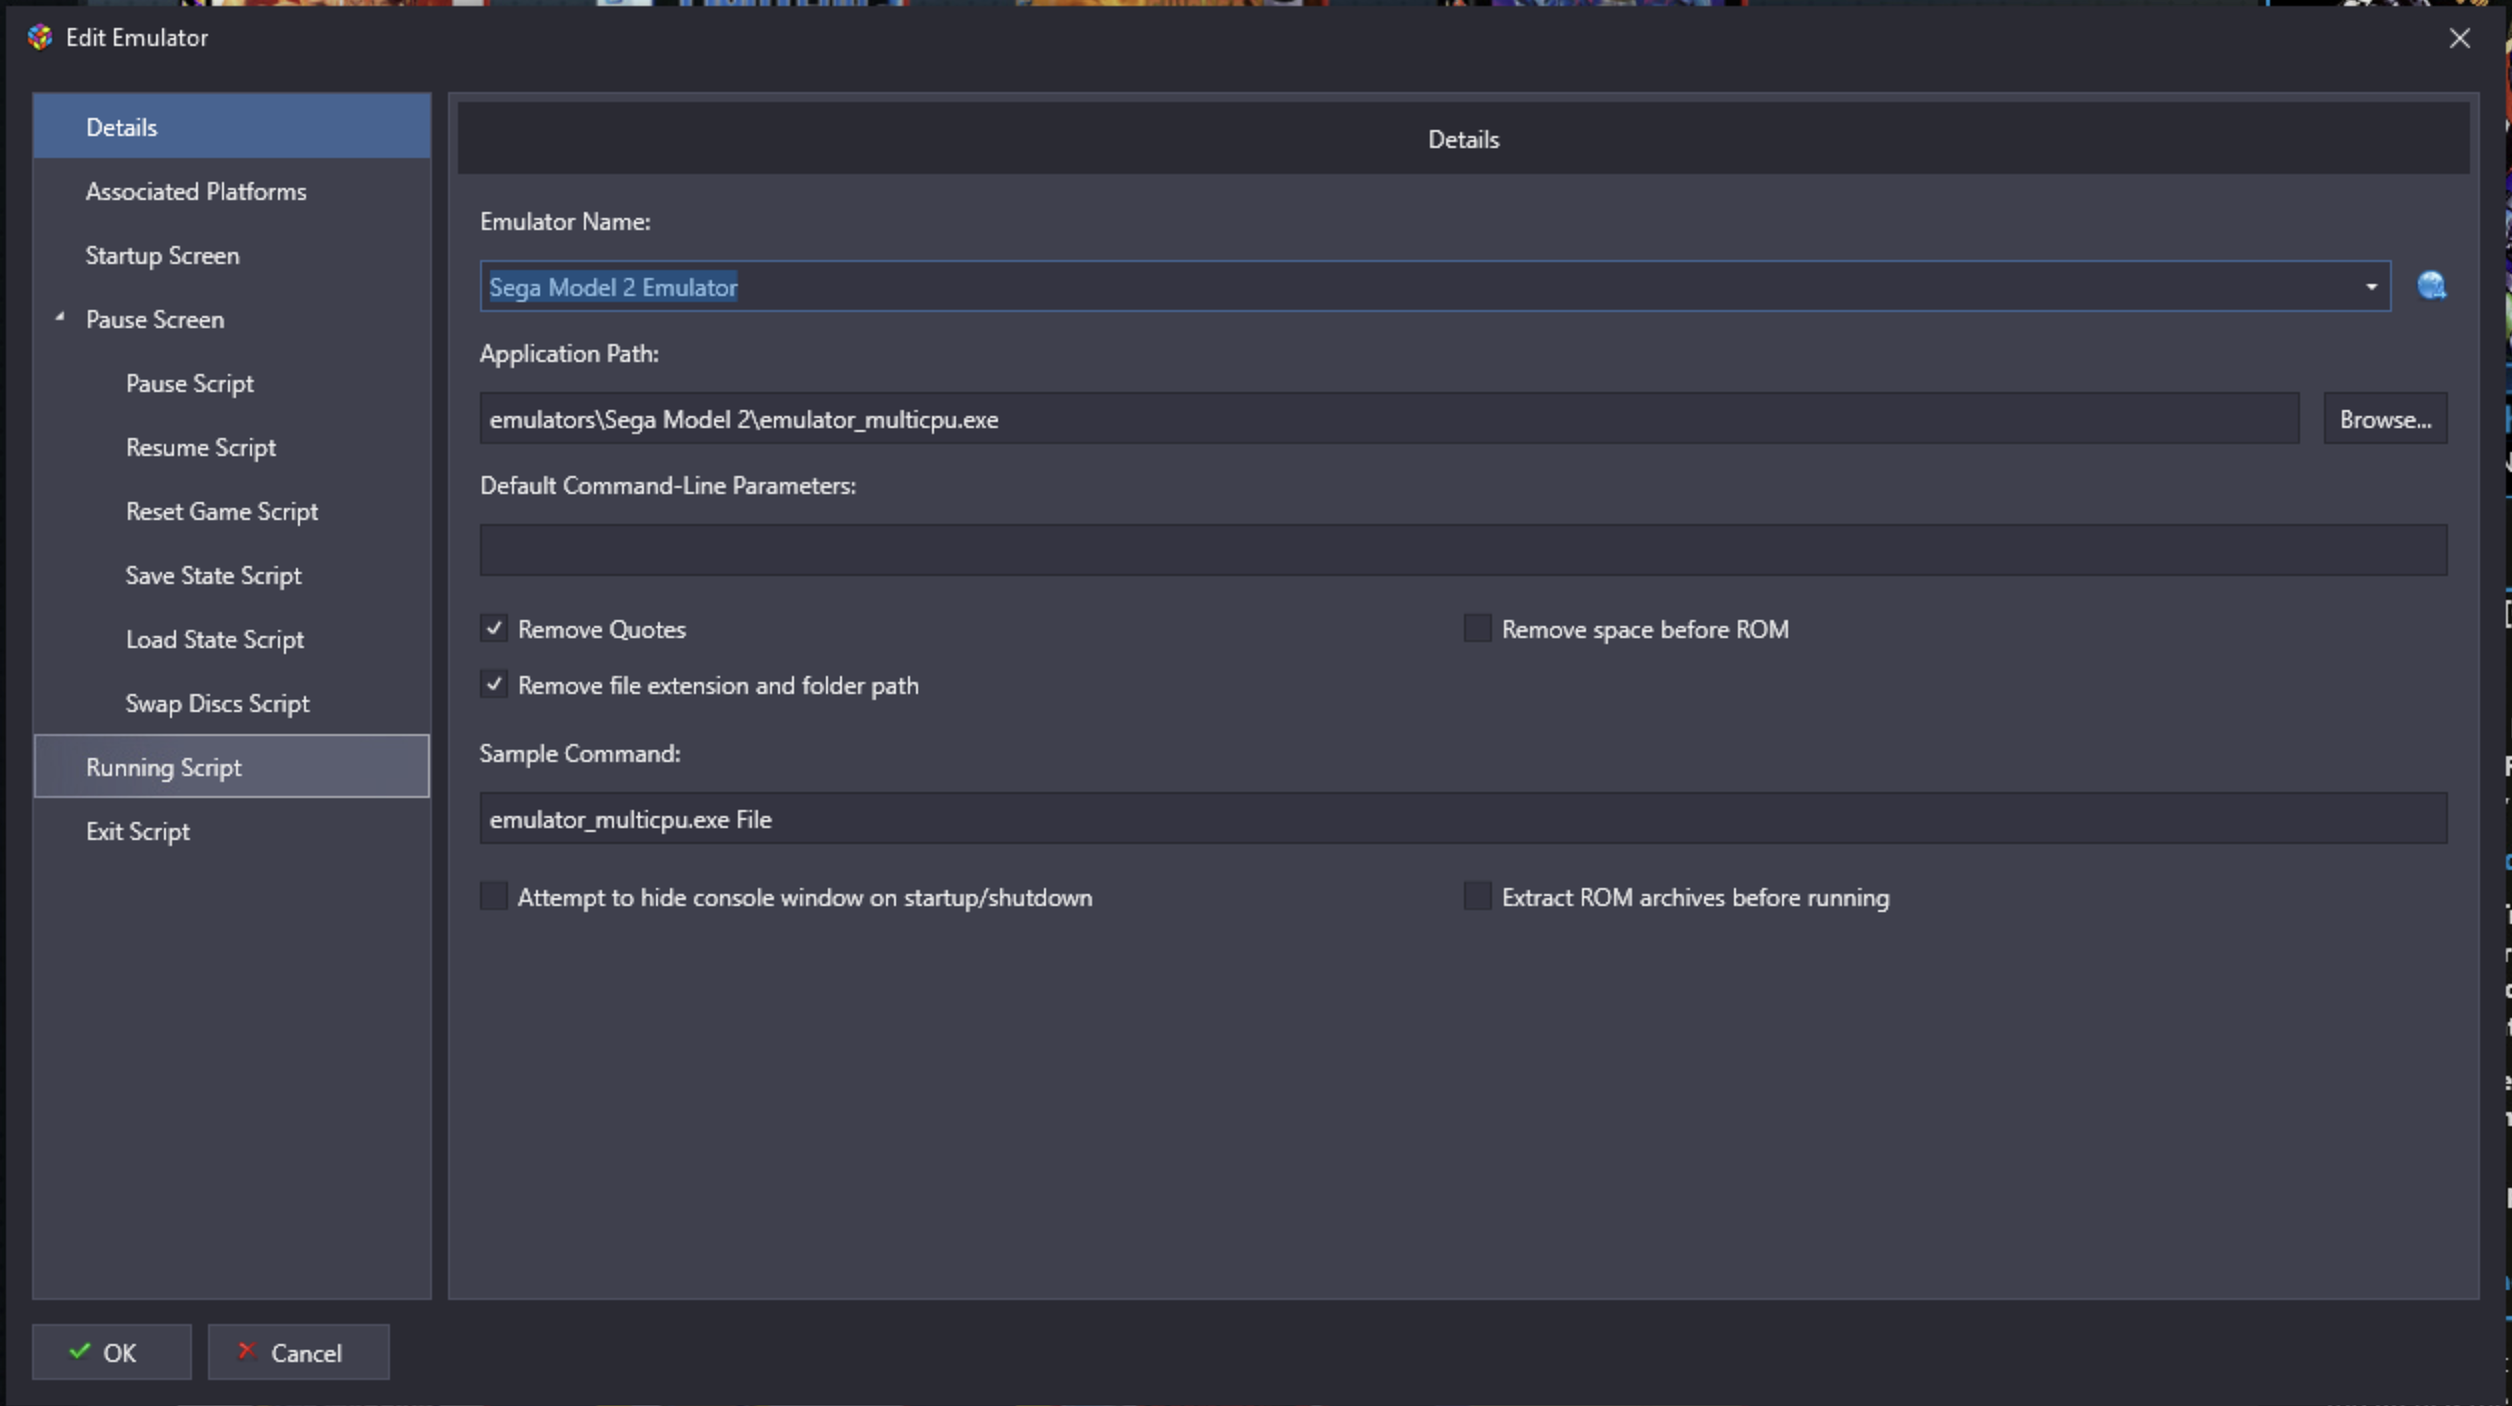Open Running Script section
2512x1406 pixels.
(232, 767)
